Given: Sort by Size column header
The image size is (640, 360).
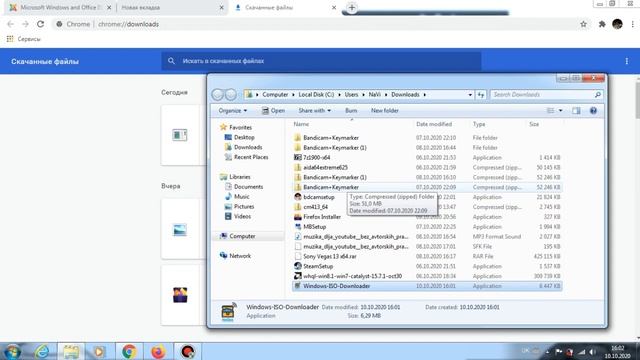Looking at the screenshot, I should (534, 124).
